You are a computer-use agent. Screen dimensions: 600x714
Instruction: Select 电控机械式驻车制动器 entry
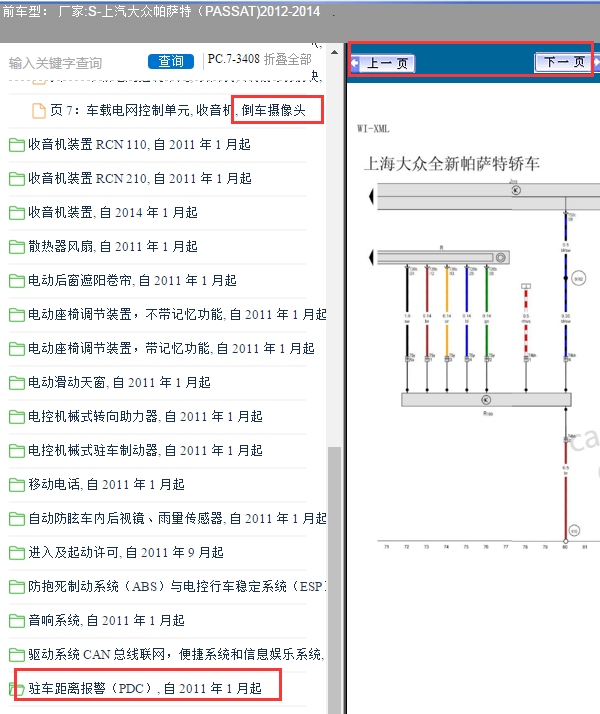(145, 451)
